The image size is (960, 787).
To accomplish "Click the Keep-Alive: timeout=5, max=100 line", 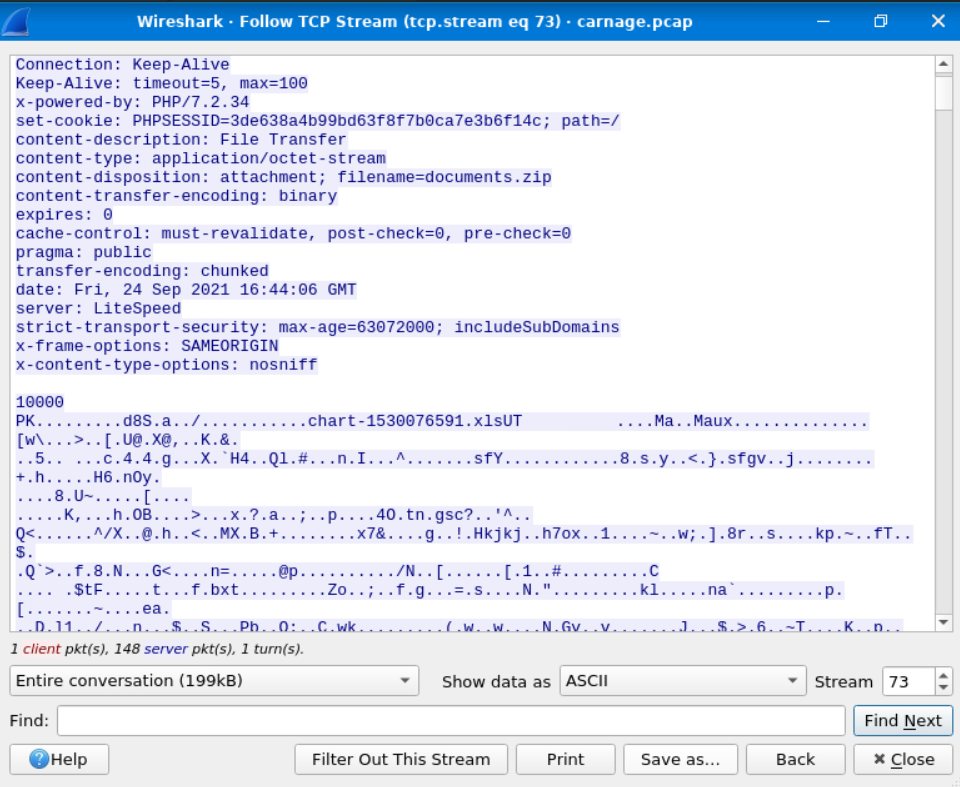I will (162, 83).
